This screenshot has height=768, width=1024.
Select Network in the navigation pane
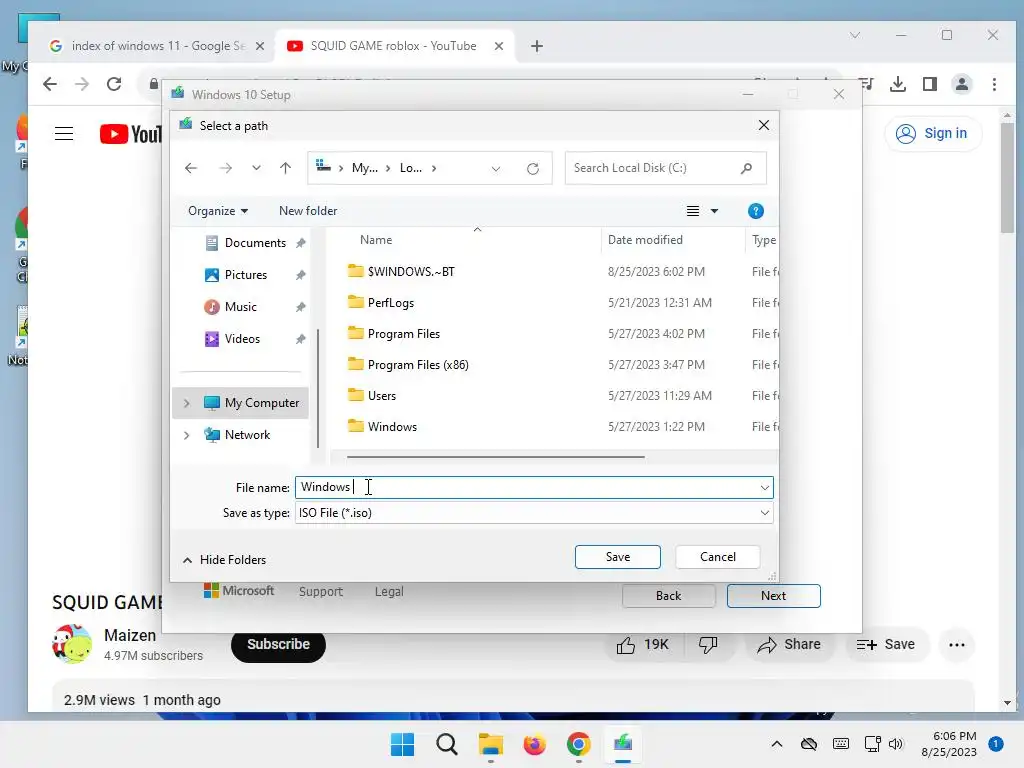[x=247, y=435]
